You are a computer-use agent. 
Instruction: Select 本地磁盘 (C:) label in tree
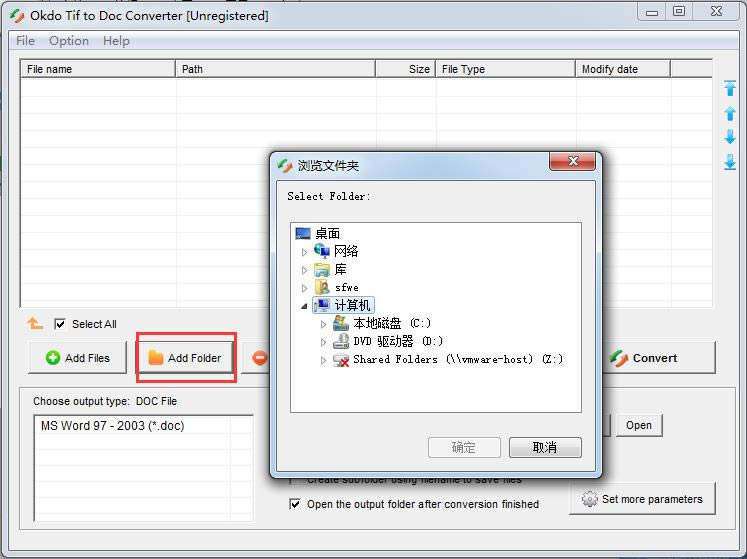pyautogui.click(x=392, y=324)
